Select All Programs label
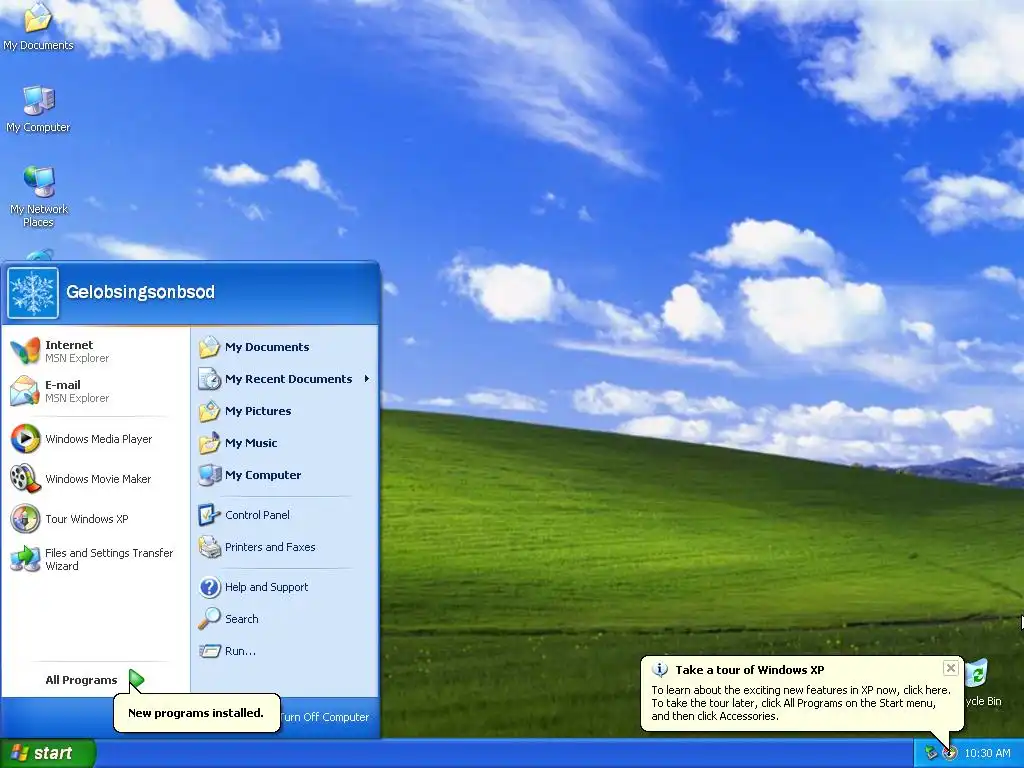The width and height of the screenshot is (1024, 768). coord(81,680)
